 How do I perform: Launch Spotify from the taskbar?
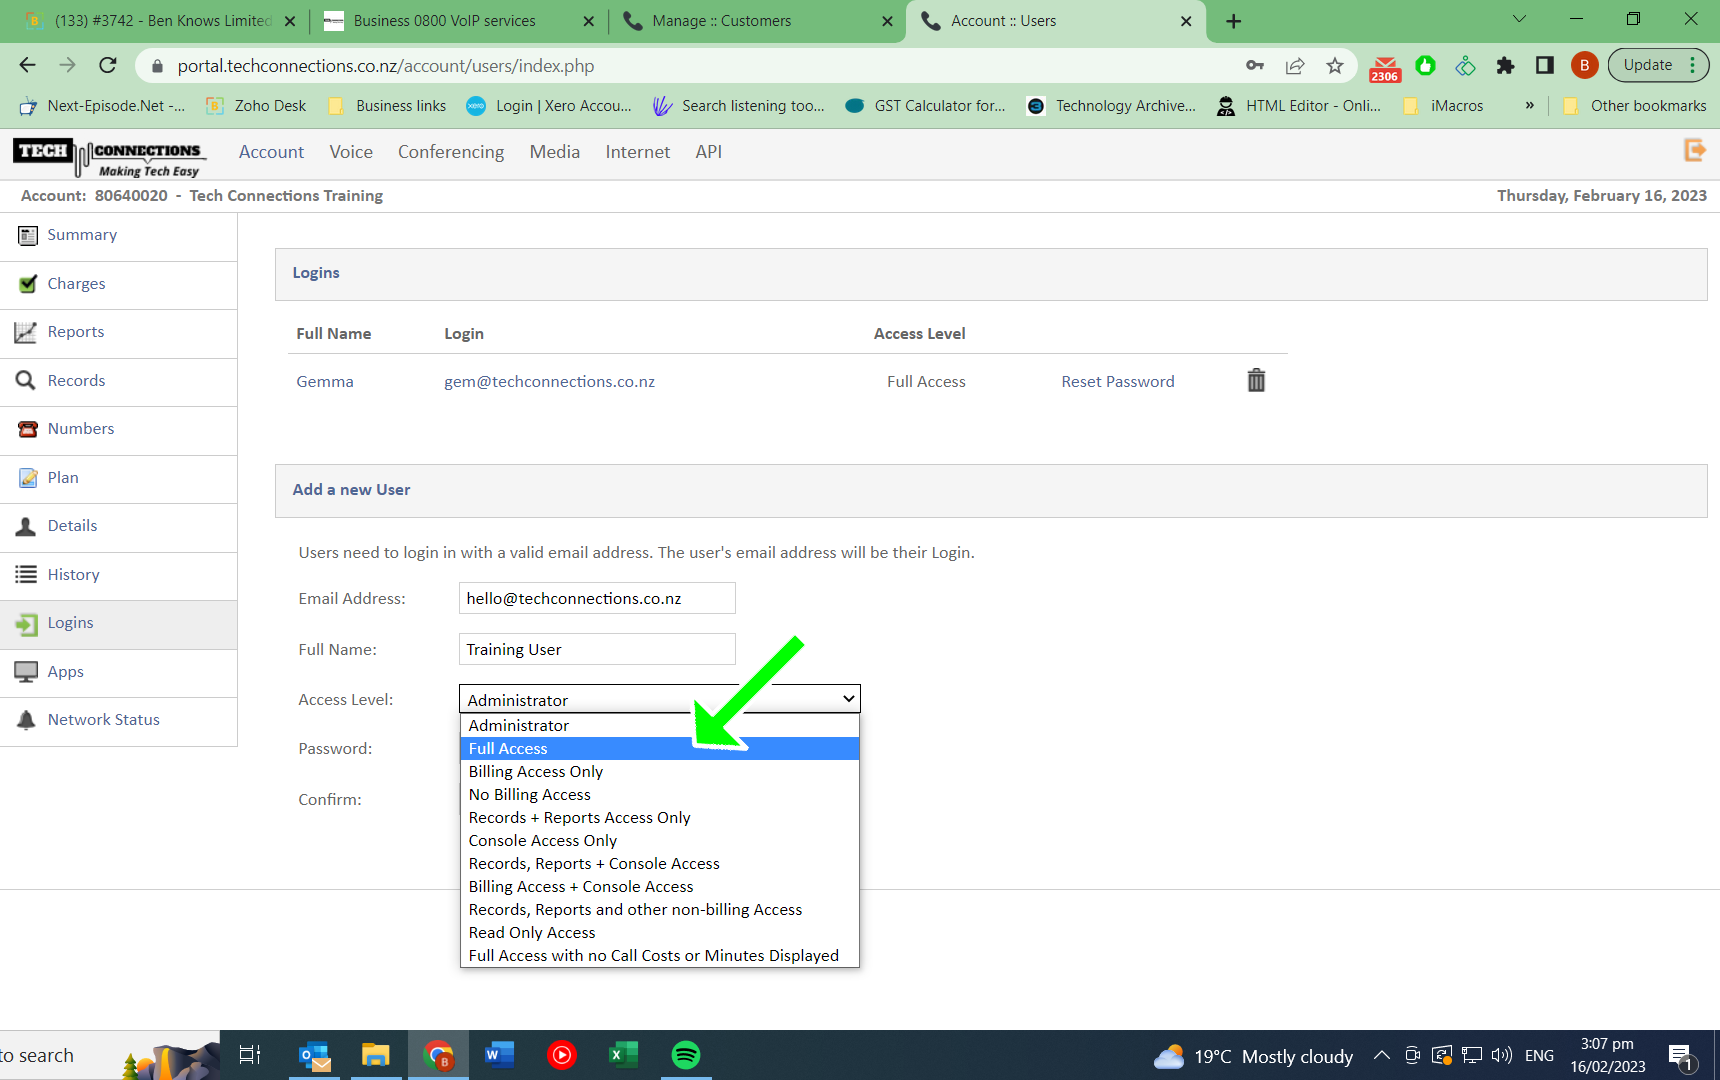click(686, 1055)
